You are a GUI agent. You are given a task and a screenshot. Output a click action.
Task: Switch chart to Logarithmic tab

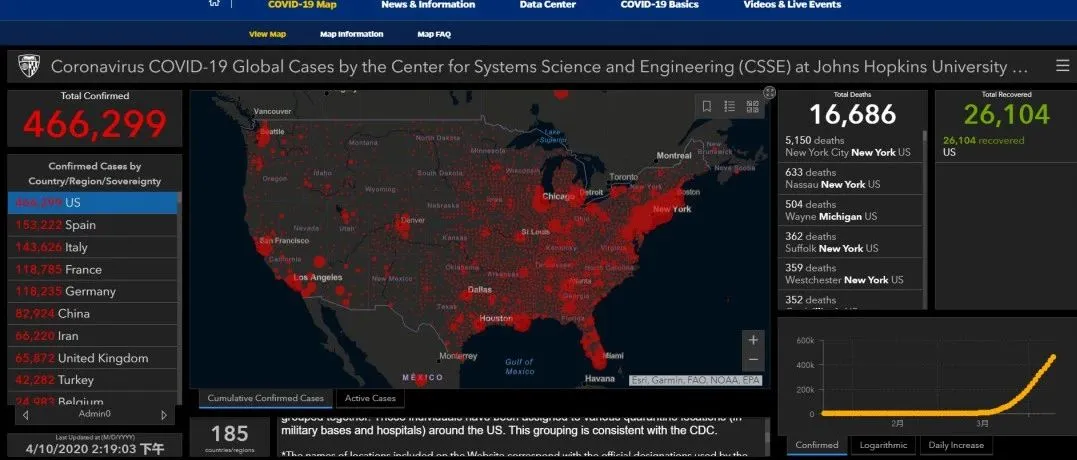[883, 445]
